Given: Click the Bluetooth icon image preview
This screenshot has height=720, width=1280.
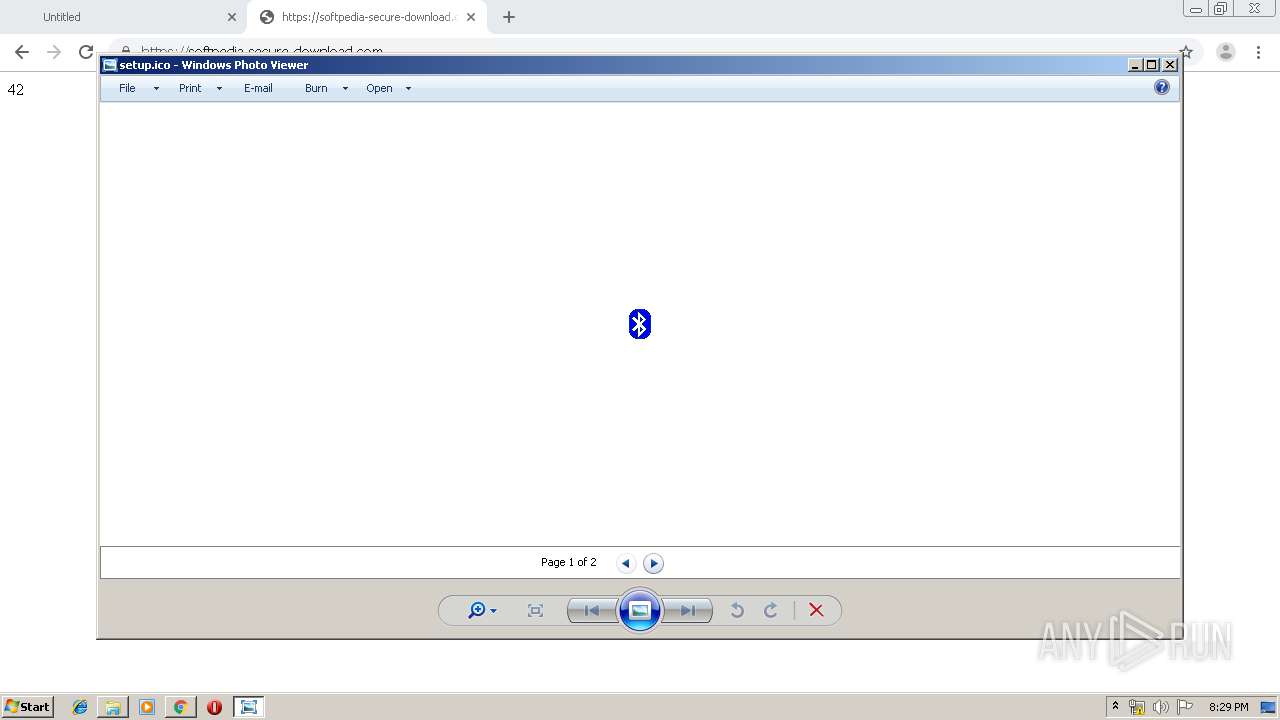Looking at the screenshot, I should pos(640,324).
